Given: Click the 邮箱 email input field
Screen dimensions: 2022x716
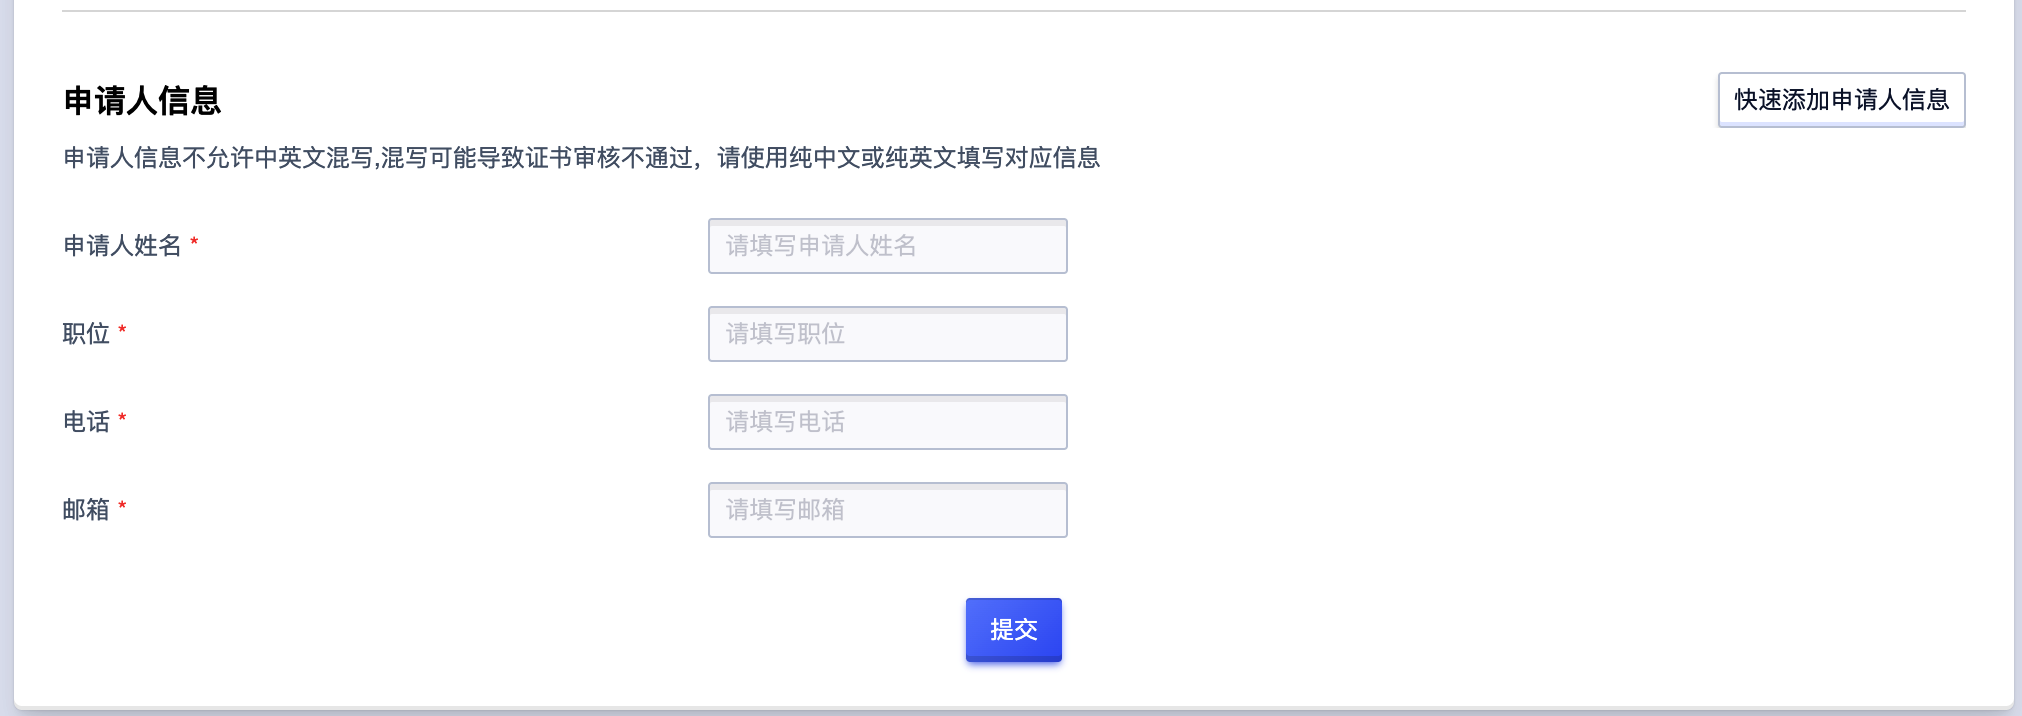Looking at the screenshot, I should (887, 510).
